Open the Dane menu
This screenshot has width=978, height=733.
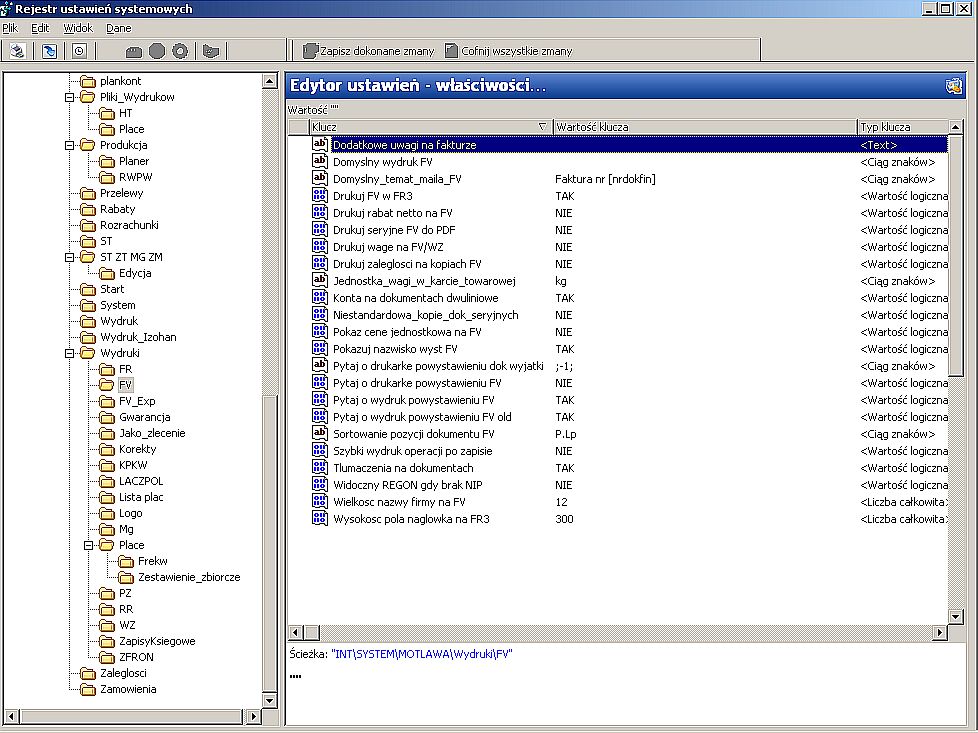119,28
